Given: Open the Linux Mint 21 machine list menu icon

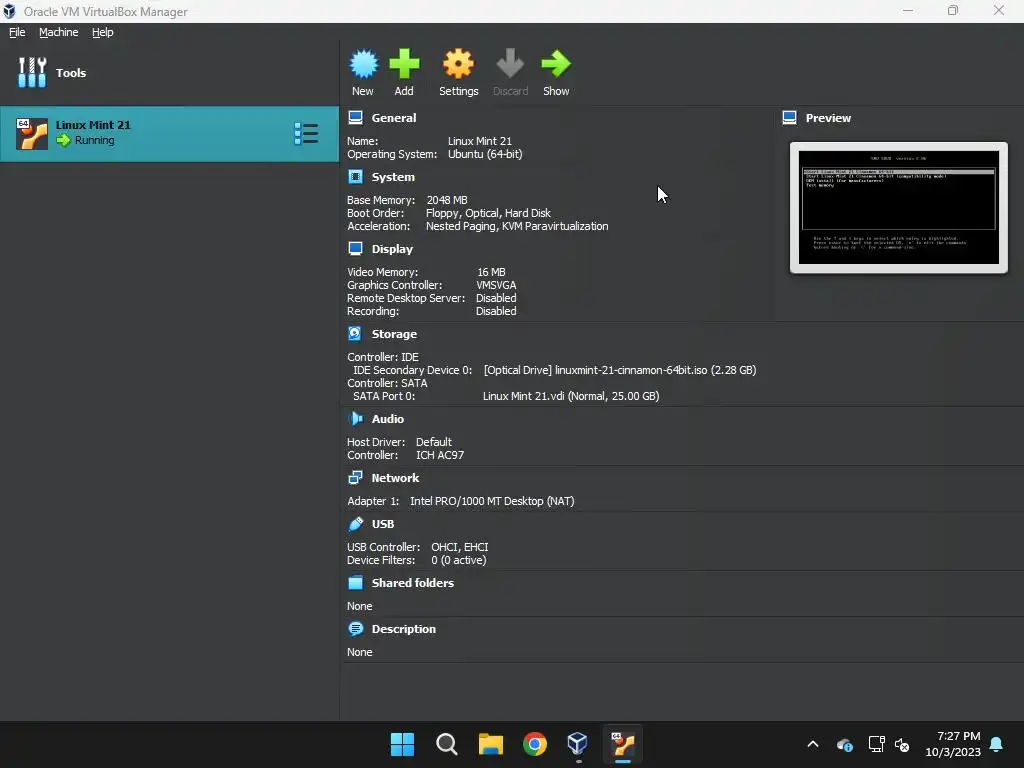Looking at the screenshot, I should click(x=306, y=134).
